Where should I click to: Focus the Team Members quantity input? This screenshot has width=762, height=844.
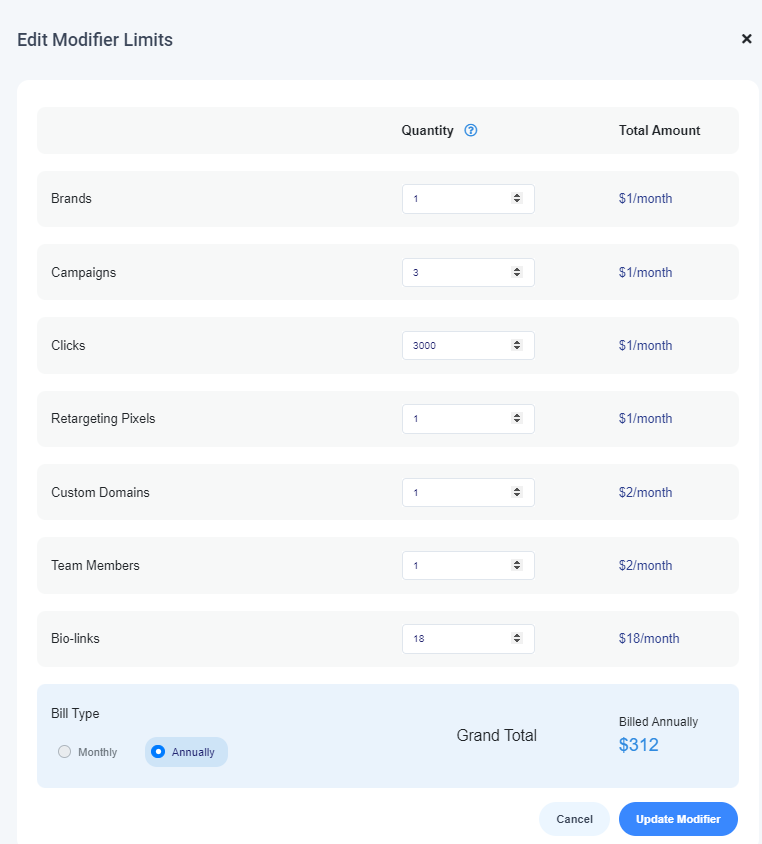[455, 565]
